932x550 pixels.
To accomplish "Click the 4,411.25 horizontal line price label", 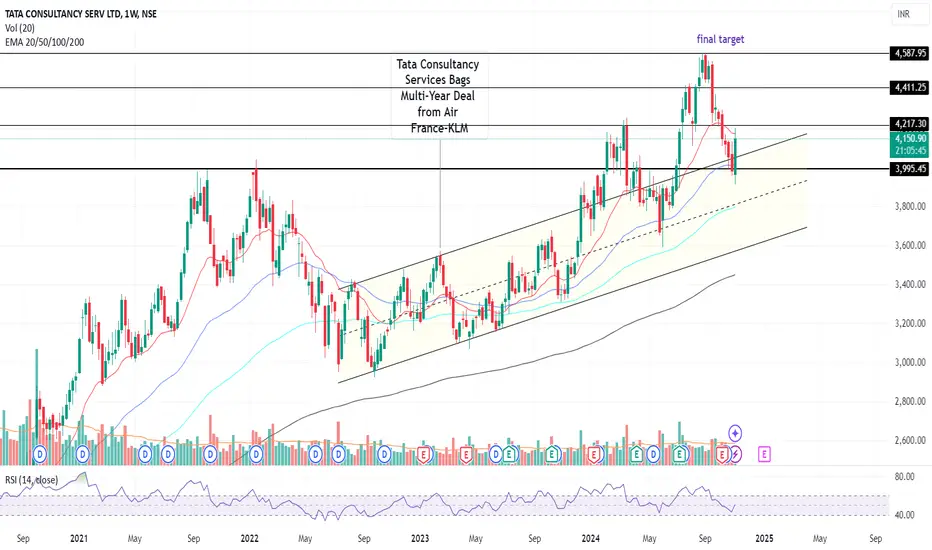I will pyautogui.click(x=909, y=87).
